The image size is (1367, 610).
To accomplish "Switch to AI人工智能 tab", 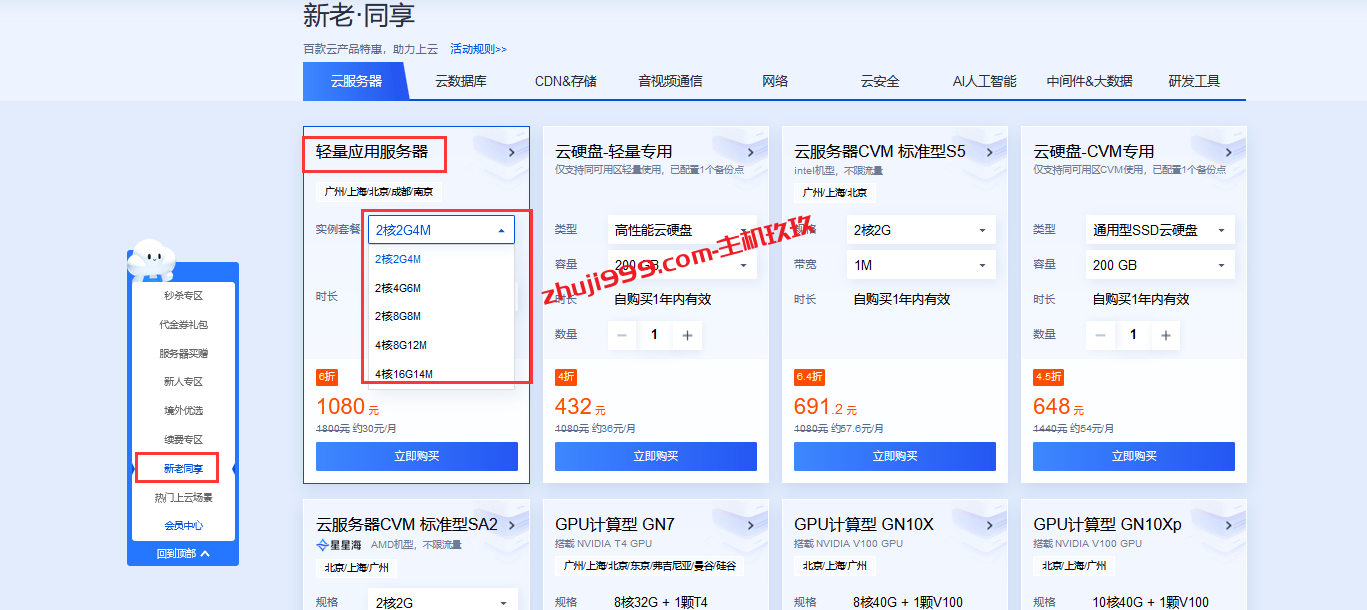I will (984, 81).
